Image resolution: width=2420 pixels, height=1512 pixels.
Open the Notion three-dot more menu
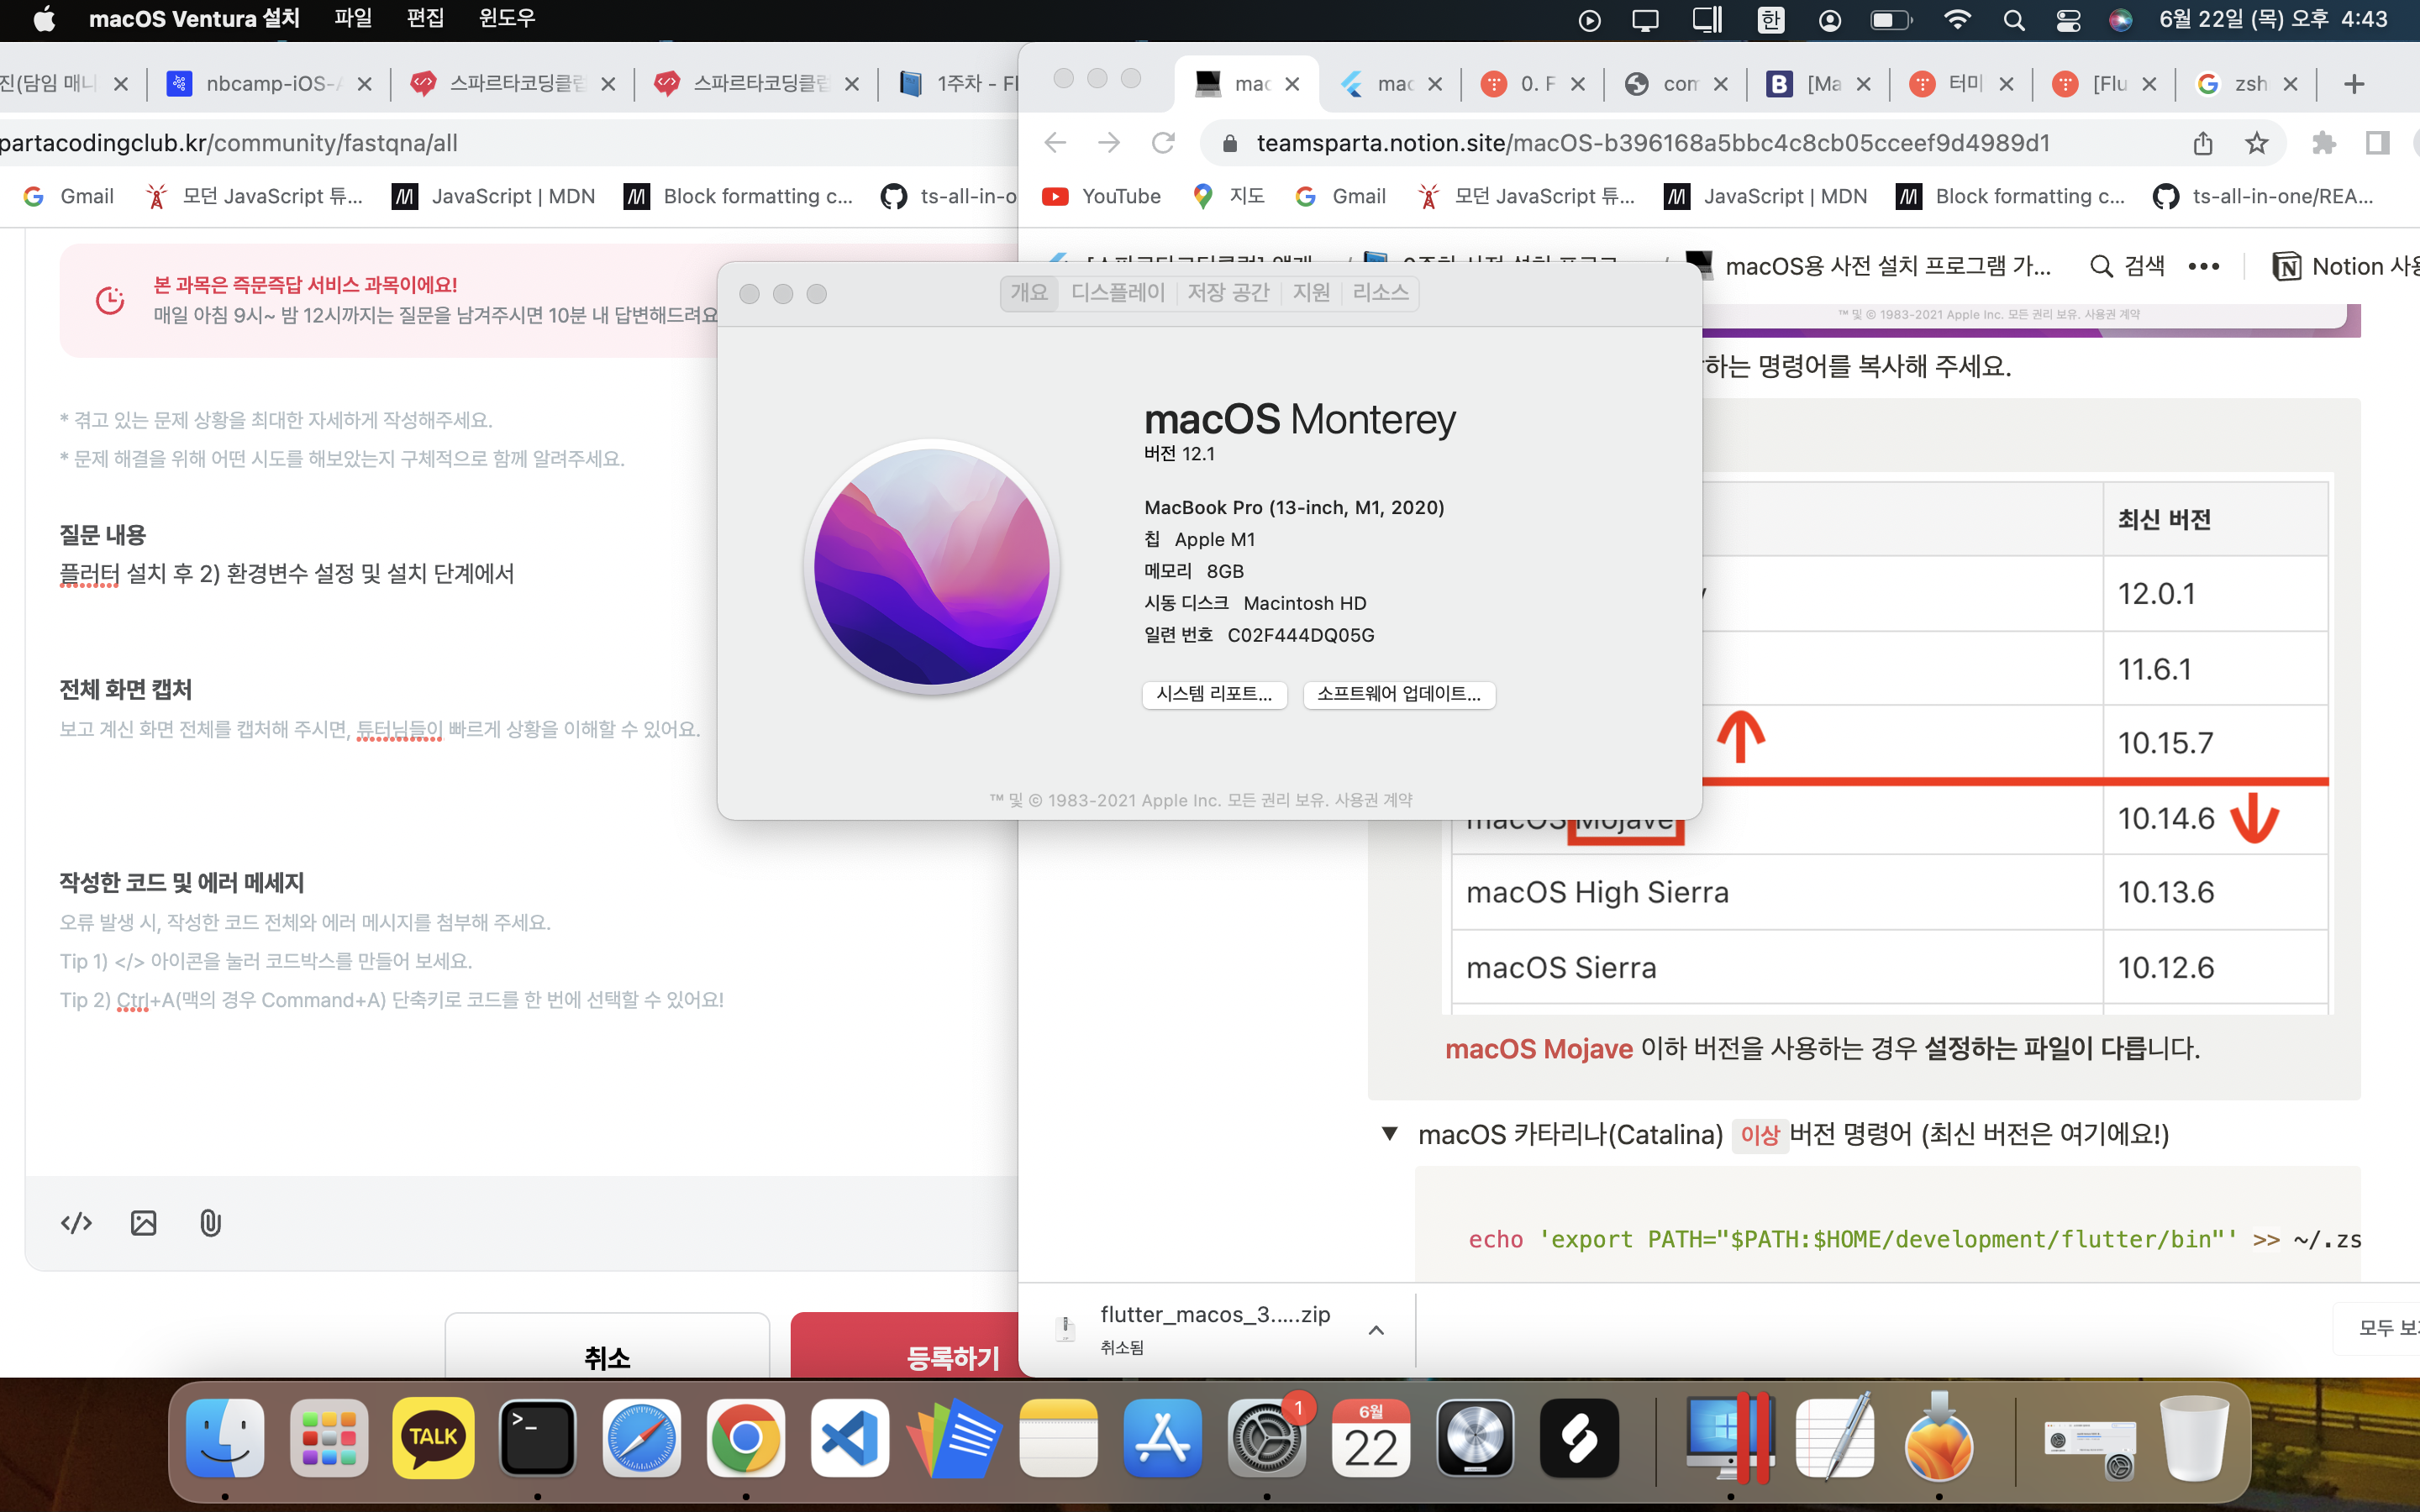click(2203, 266)
